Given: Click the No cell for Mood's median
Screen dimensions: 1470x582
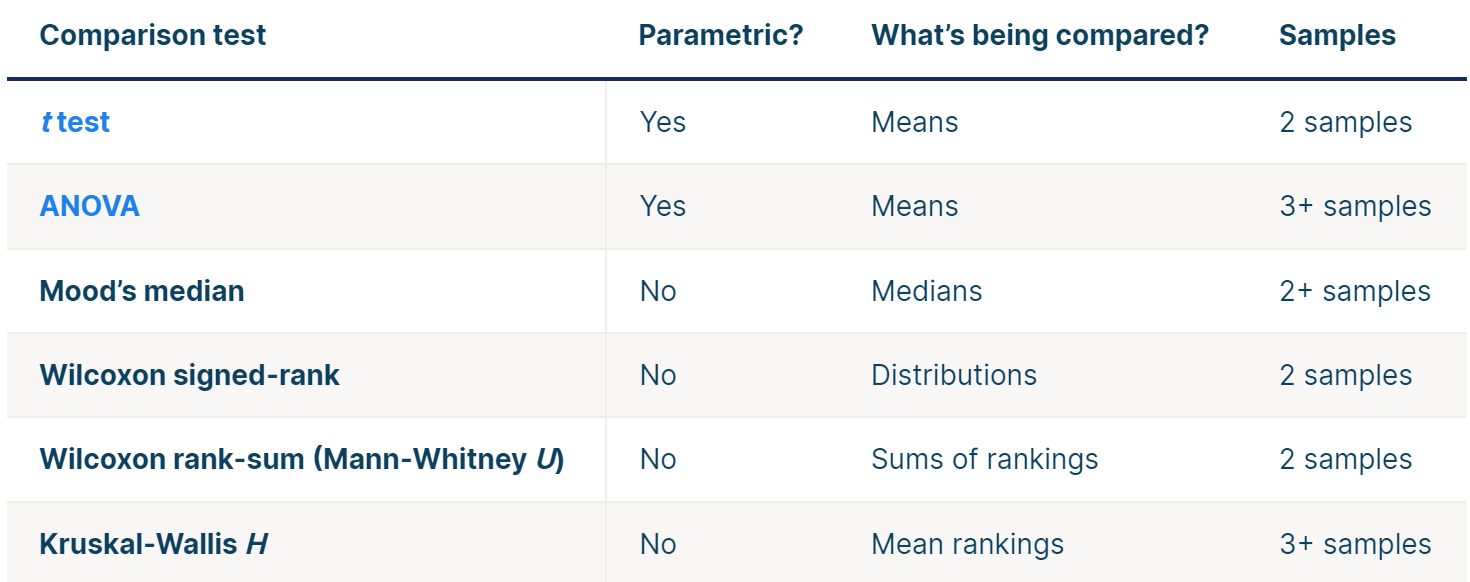Looking at the screenshot, I should click(x=658, y=291).
